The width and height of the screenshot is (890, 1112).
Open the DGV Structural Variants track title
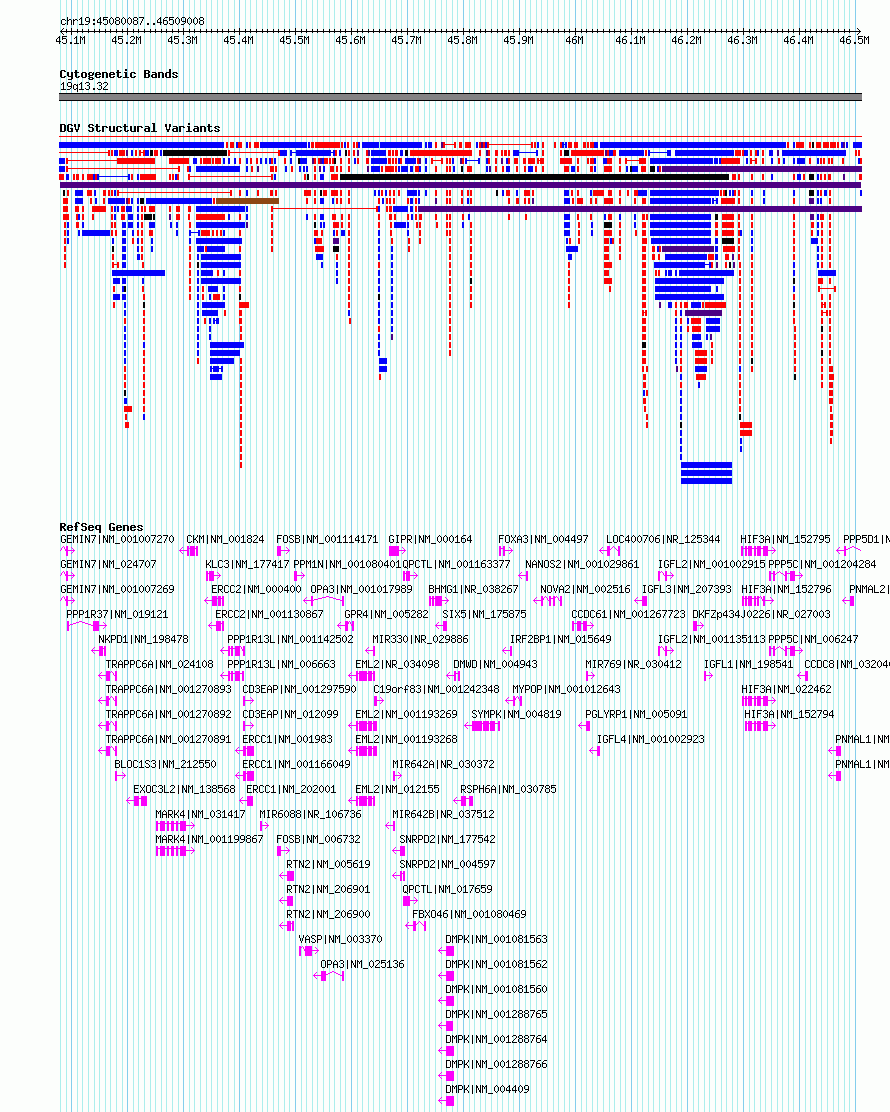[140, 128]
